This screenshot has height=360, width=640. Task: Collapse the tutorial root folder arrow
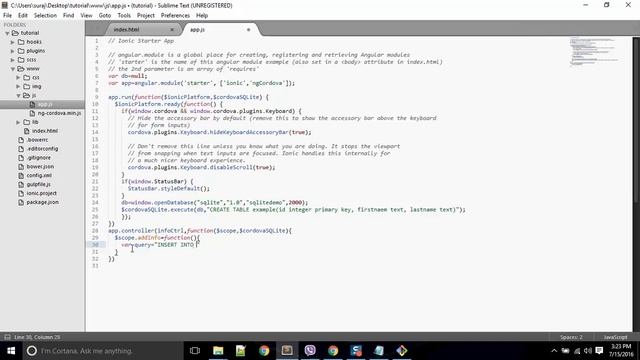tap(7, 33)
